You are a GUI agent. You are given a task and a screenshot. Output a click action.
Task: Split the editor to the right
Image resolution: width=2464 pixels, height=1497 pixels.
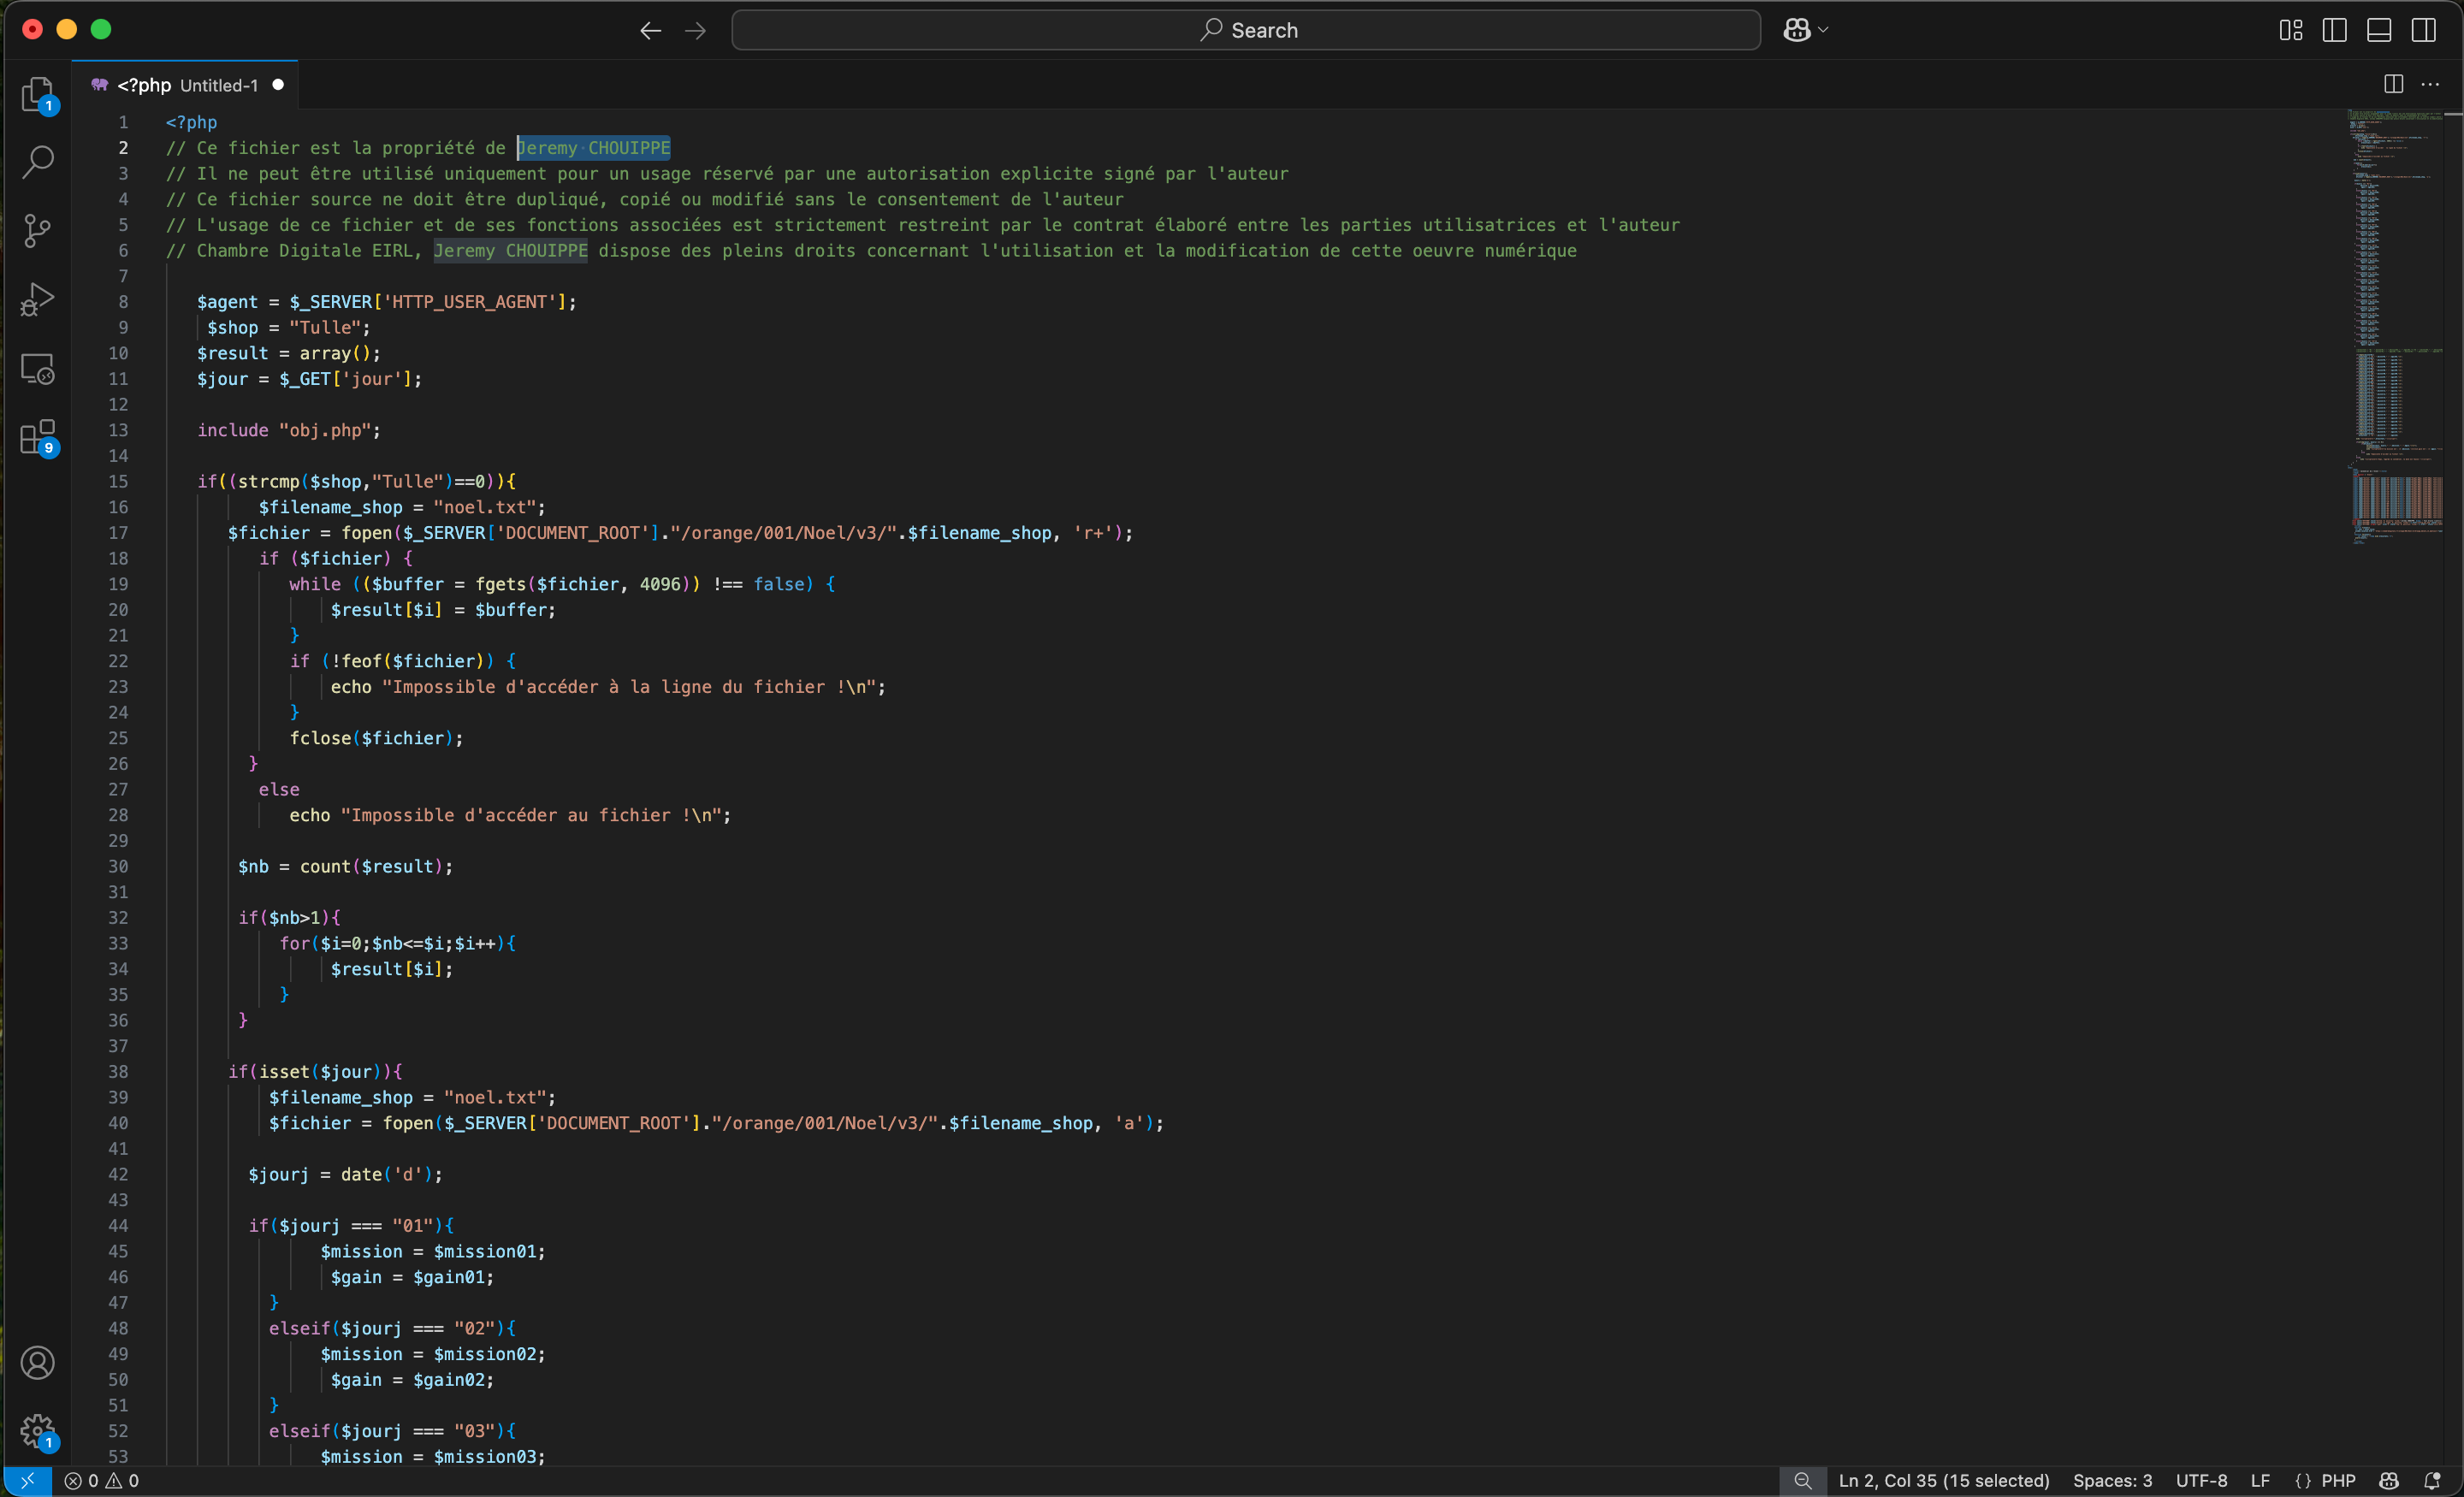[2393, 85]
